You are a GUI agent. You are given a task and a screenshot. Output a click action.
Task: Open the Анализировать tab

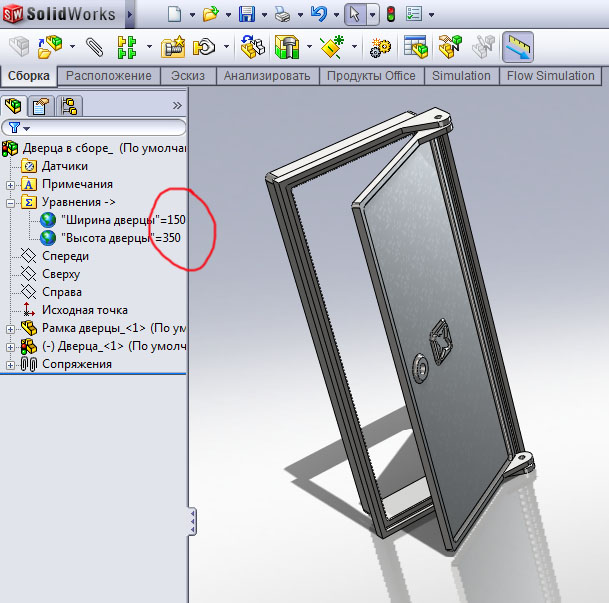tap(268, 76)
